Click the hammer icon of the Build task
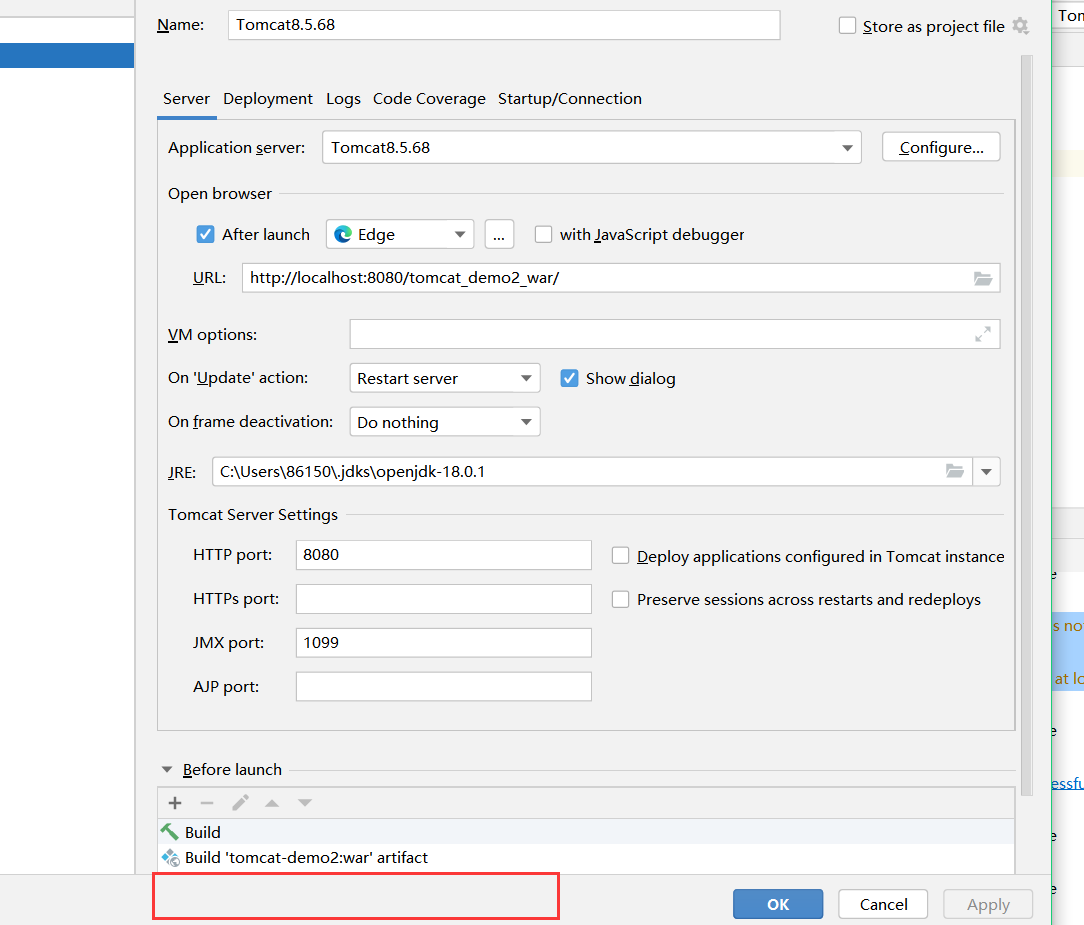The image size is (1084, 925). pos(170,832)
